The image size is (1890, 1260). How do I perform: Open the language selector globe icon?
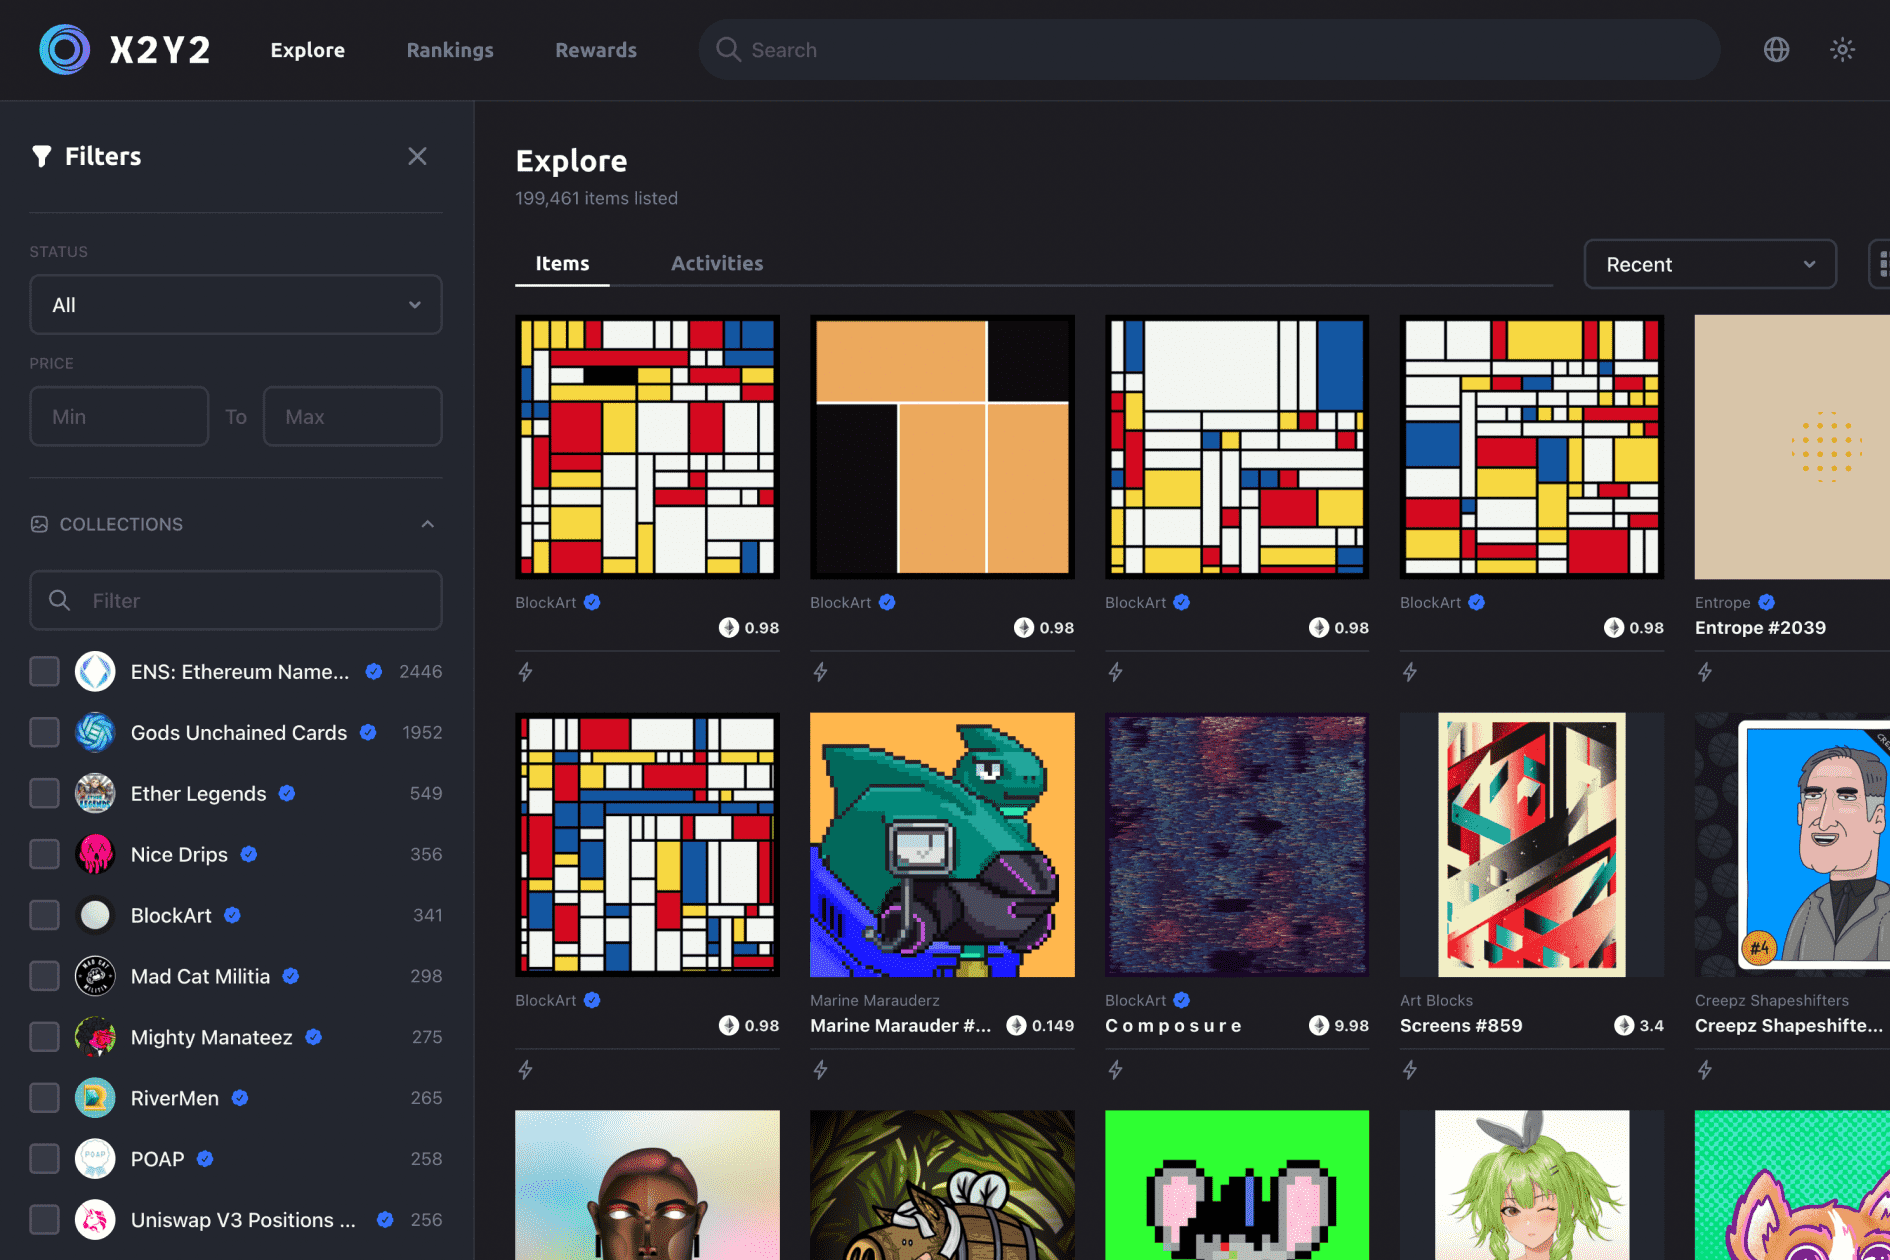point(1776,49)
